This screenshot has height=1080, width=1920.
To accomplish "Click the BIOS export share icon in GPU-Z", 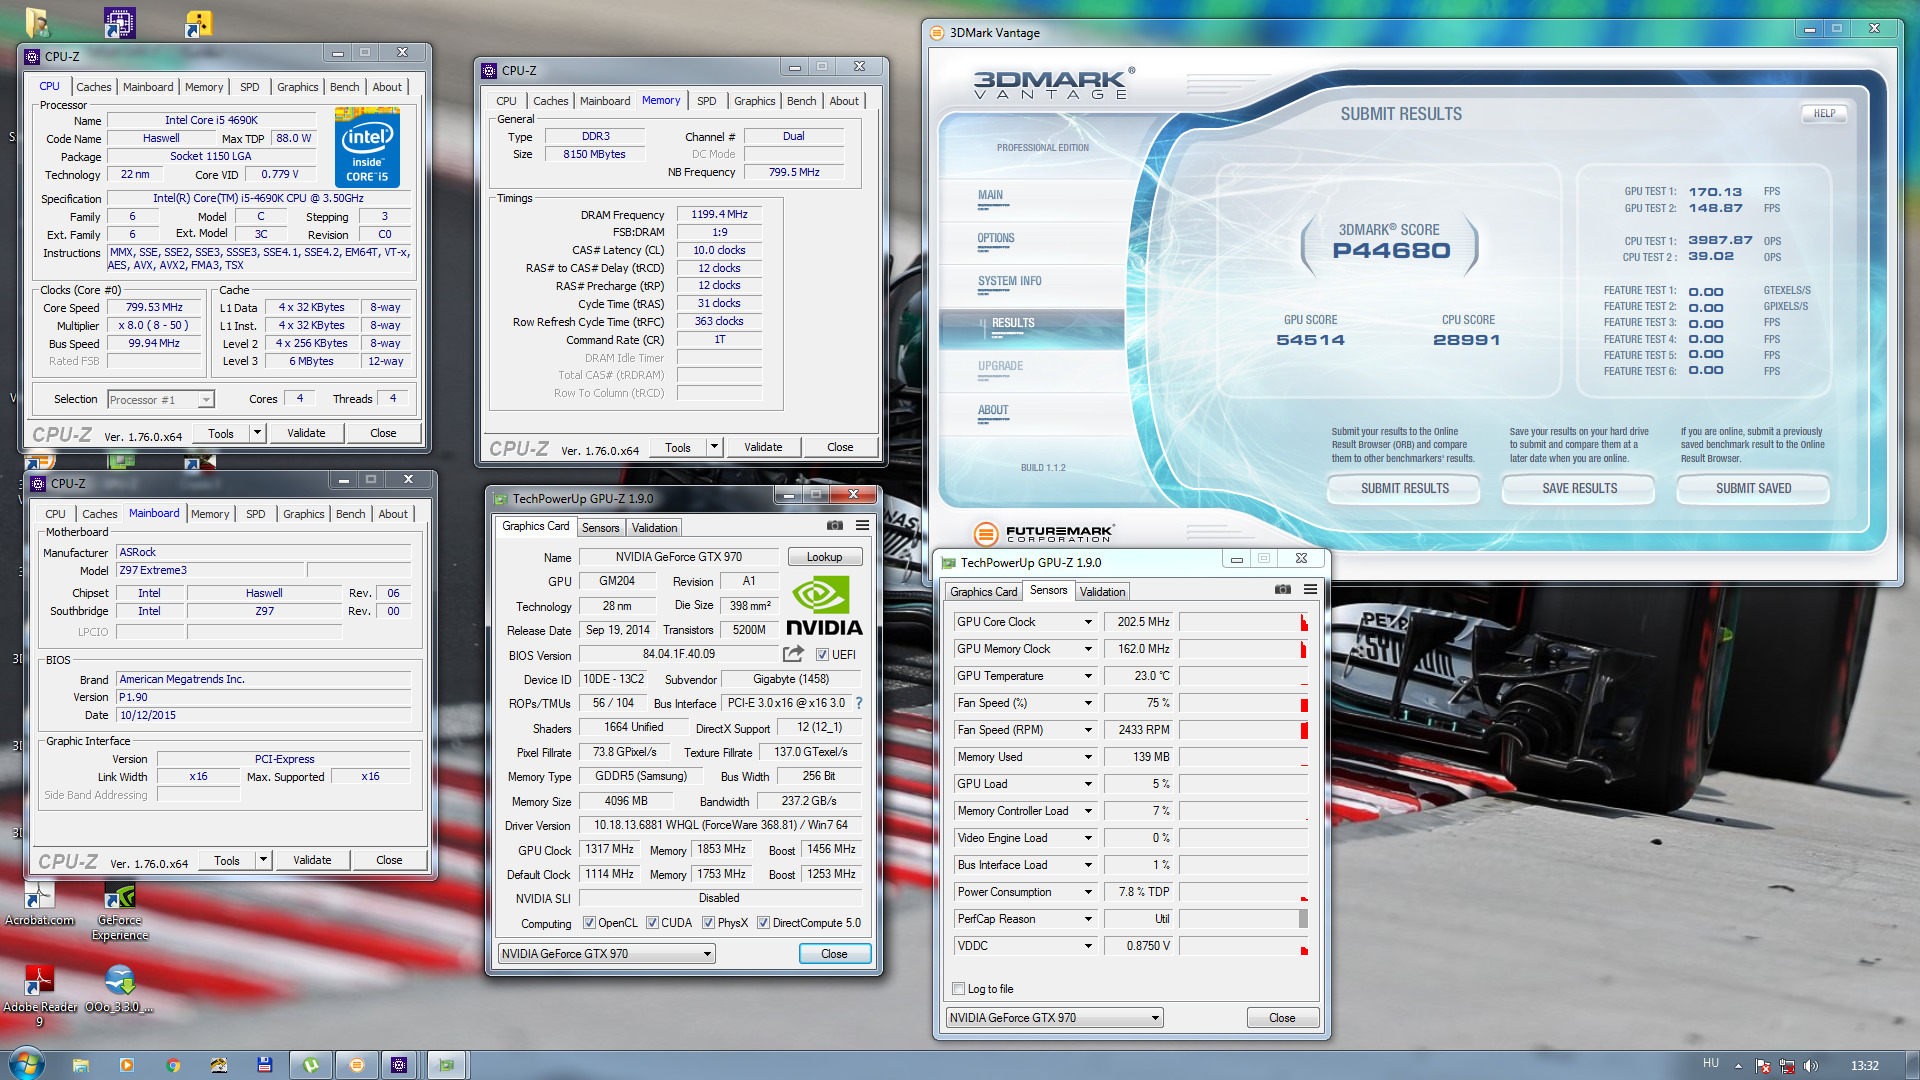I will tap(793, 654).
